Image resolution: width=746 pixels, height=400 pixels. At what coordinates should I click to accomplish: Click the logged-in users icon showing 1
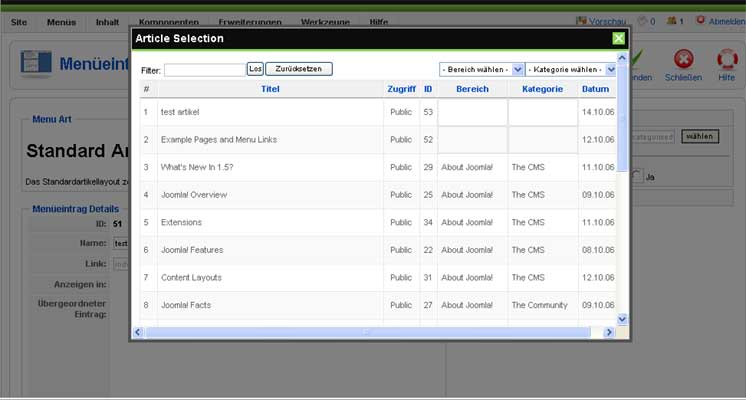(x=672, y=21)
